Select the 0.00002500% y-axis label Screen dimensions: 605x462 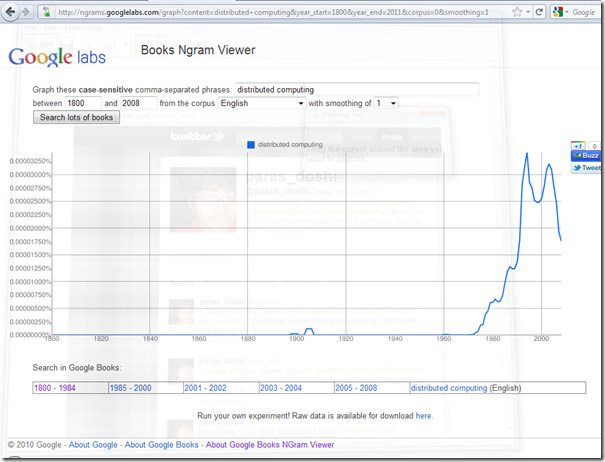(x=30, y=201)
